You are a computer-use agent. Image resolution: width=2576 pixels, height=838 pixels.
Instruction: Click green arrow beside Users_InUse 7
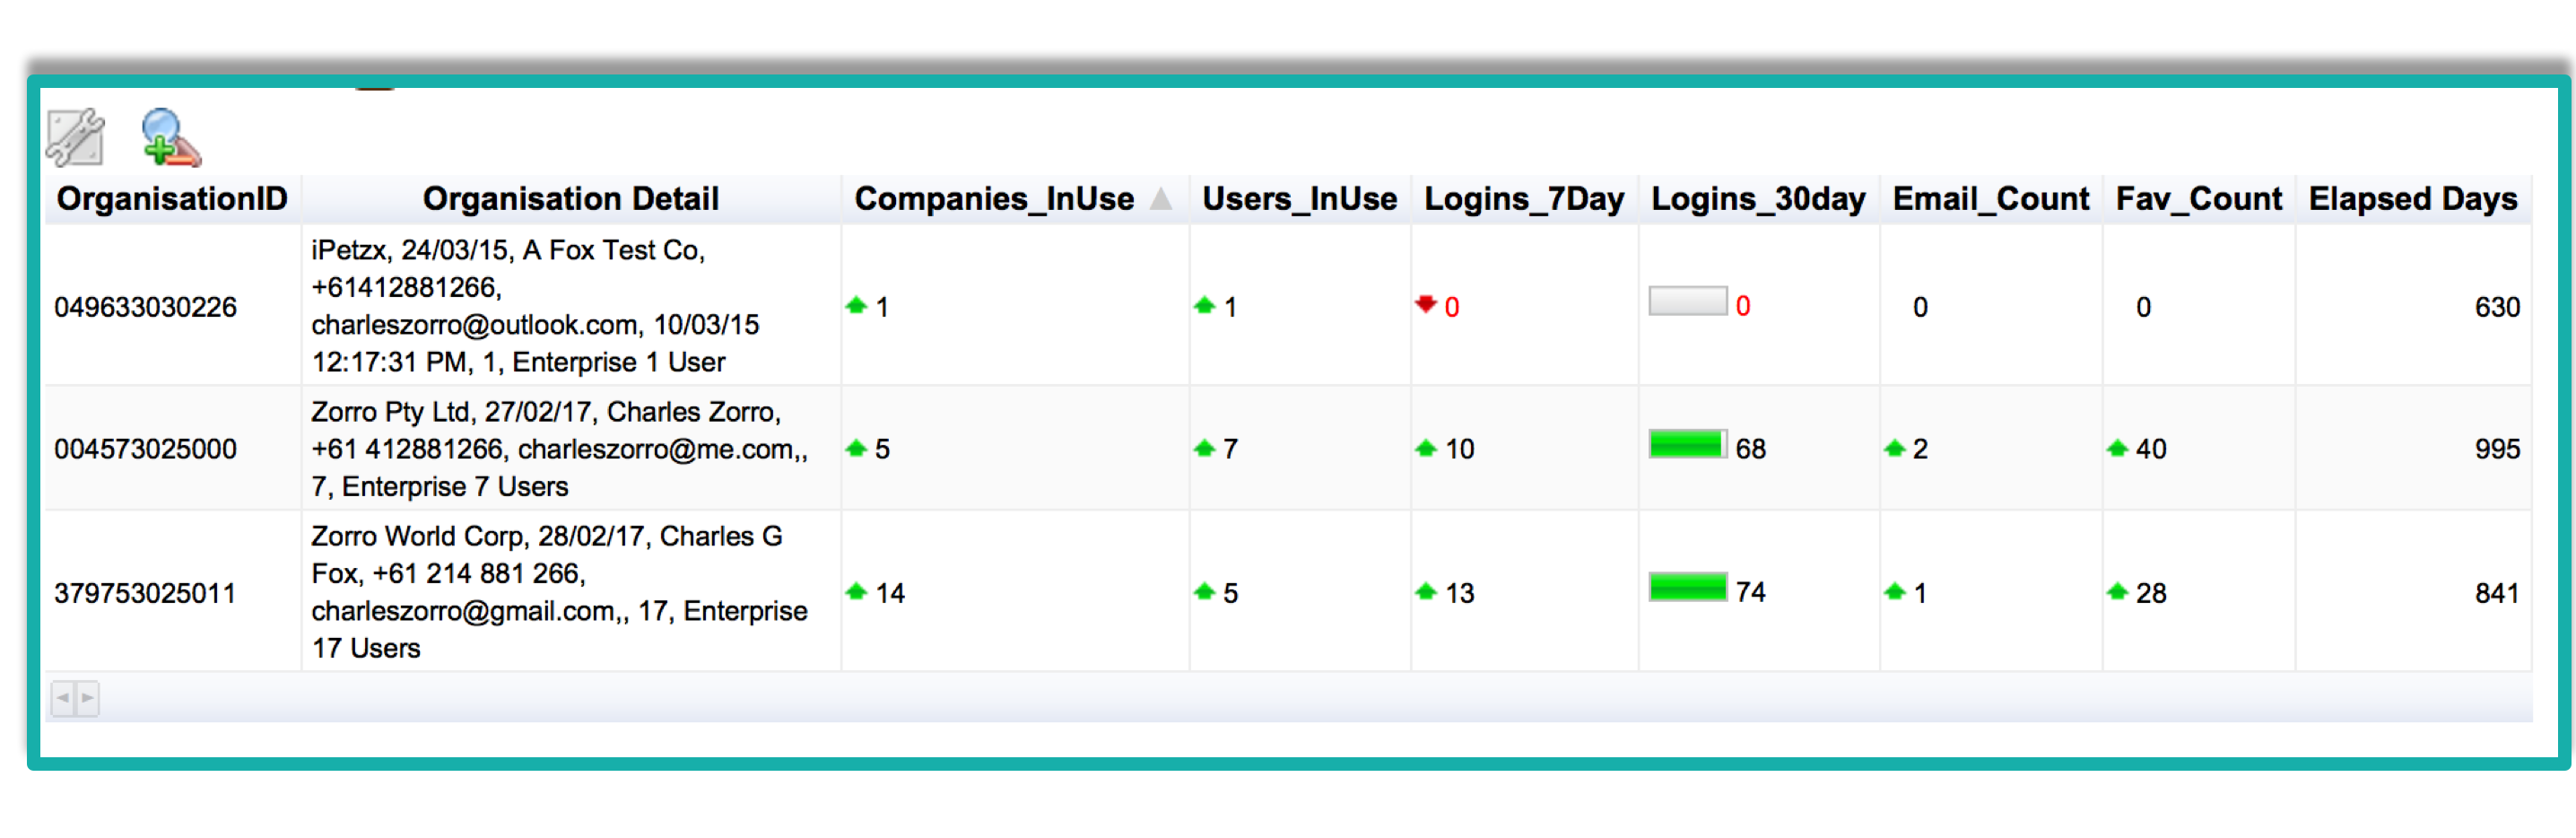click(x=1204, y=448)
